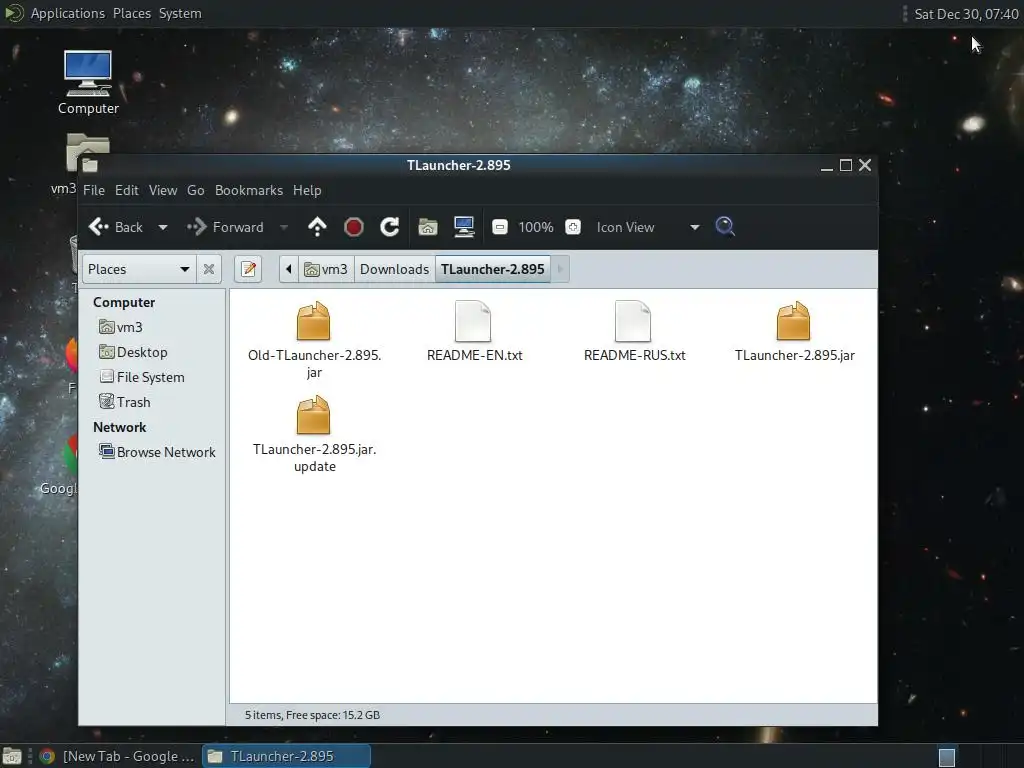Zoom out with the minus icon

pos(500,227)
